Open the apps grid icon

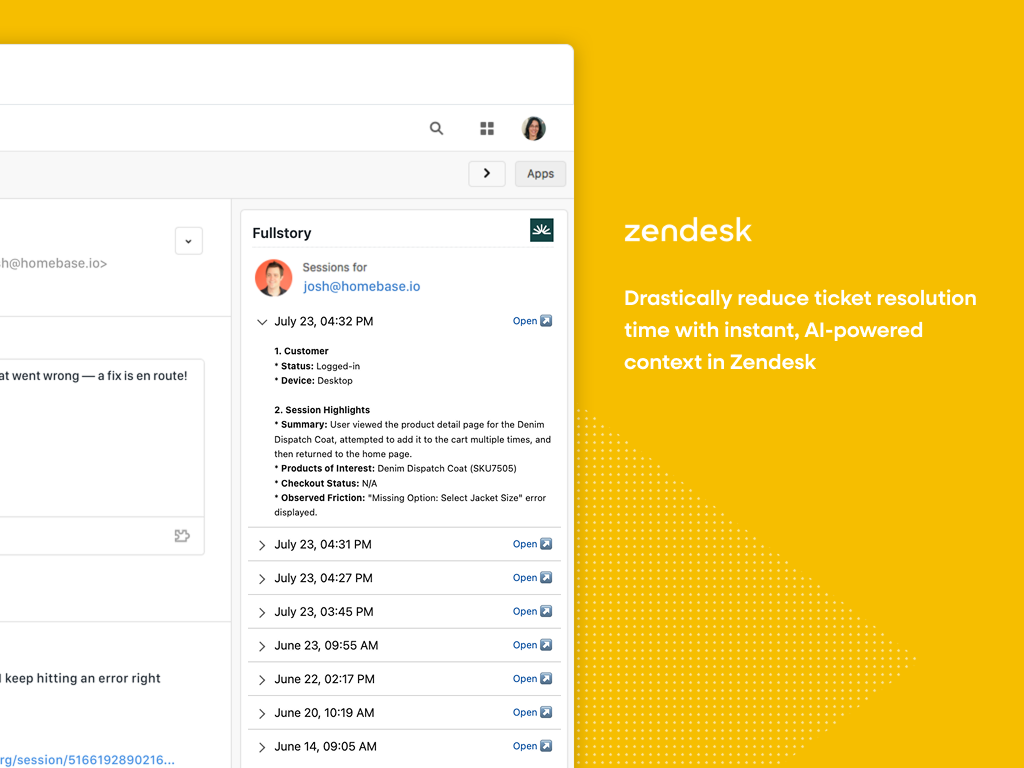(x=487, y=129)
